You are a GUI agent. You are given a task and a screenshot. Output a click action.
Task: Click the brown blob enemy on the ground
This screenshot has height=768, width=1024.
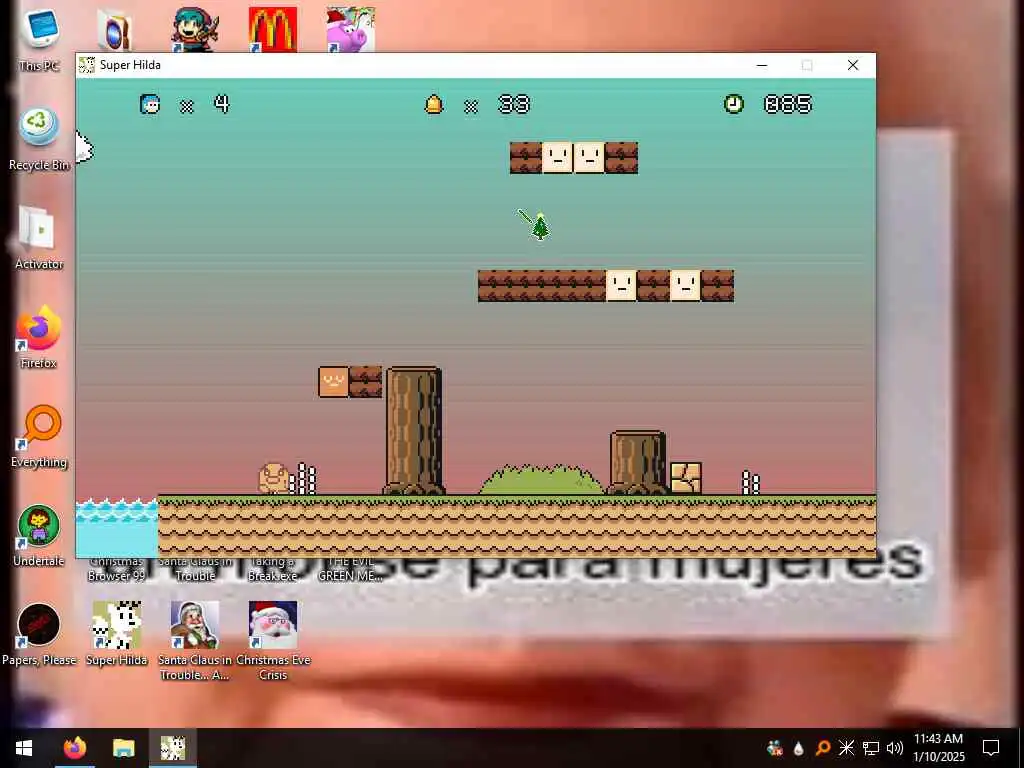point(274,479)
